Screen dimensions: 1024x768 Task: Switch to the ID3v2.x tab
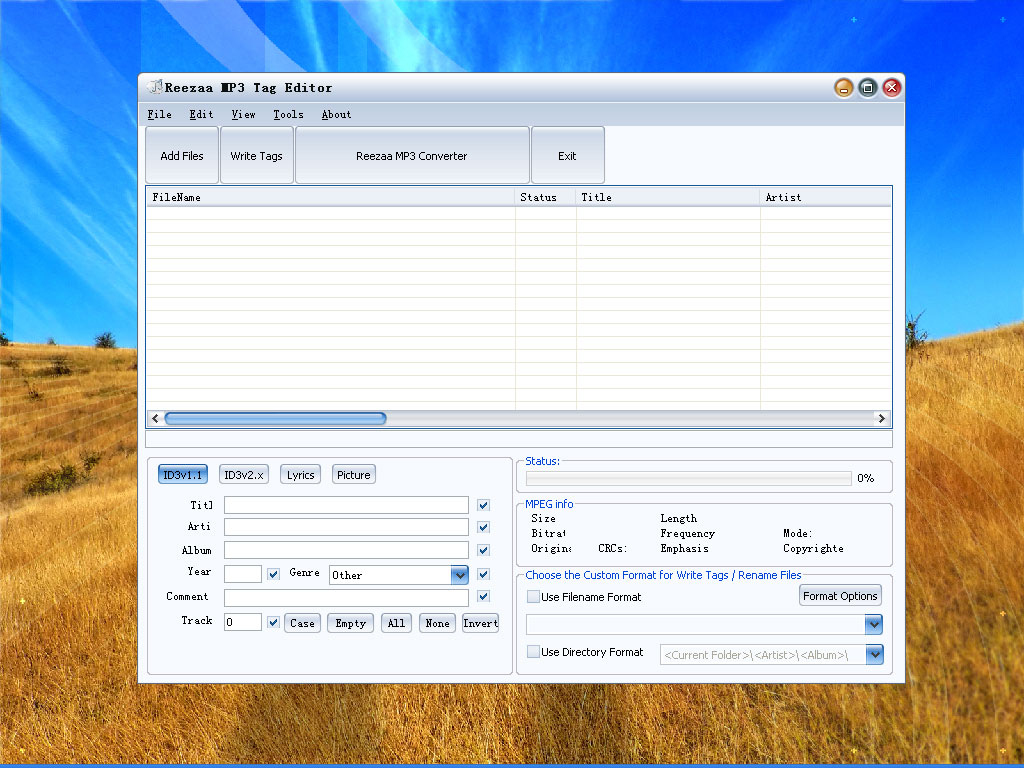click(244, 475)
